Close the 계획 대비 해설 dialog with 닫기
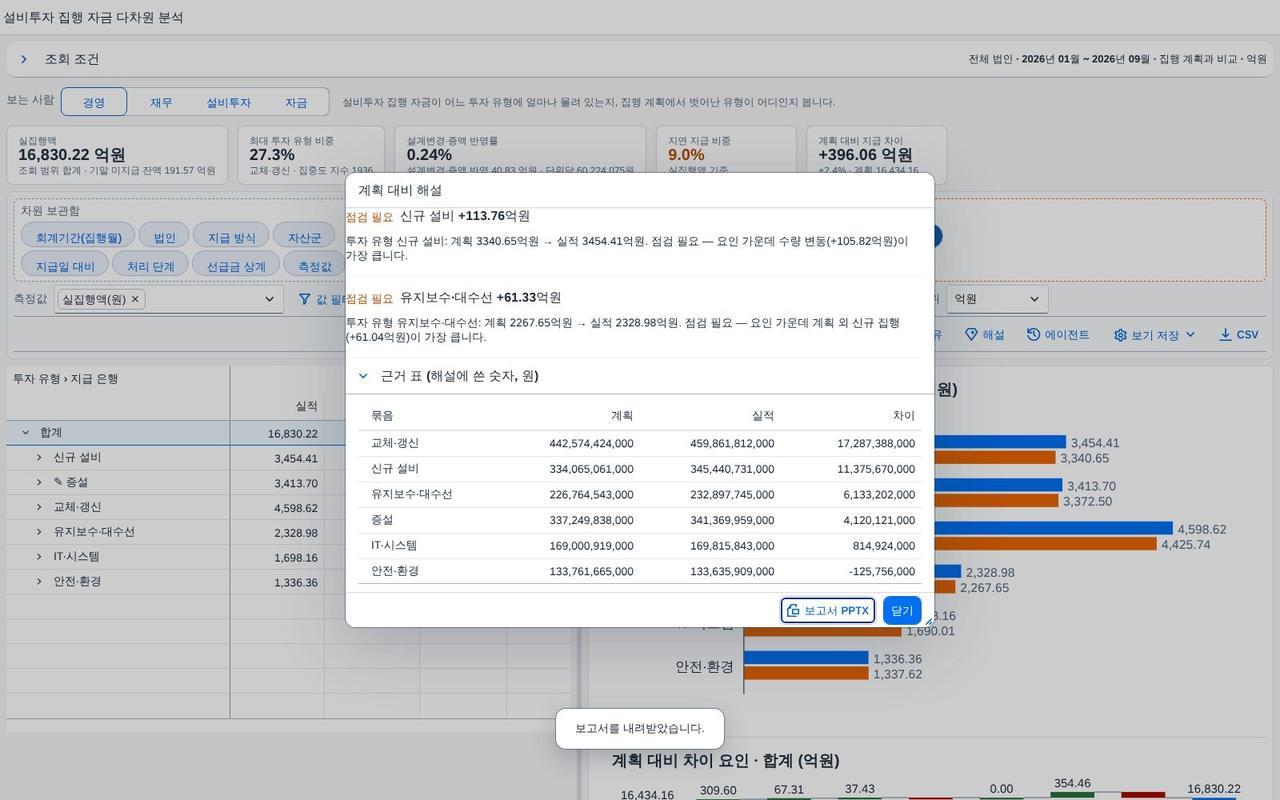Image resolution: width=1280 pixels, height=800 pixels. 902,611
